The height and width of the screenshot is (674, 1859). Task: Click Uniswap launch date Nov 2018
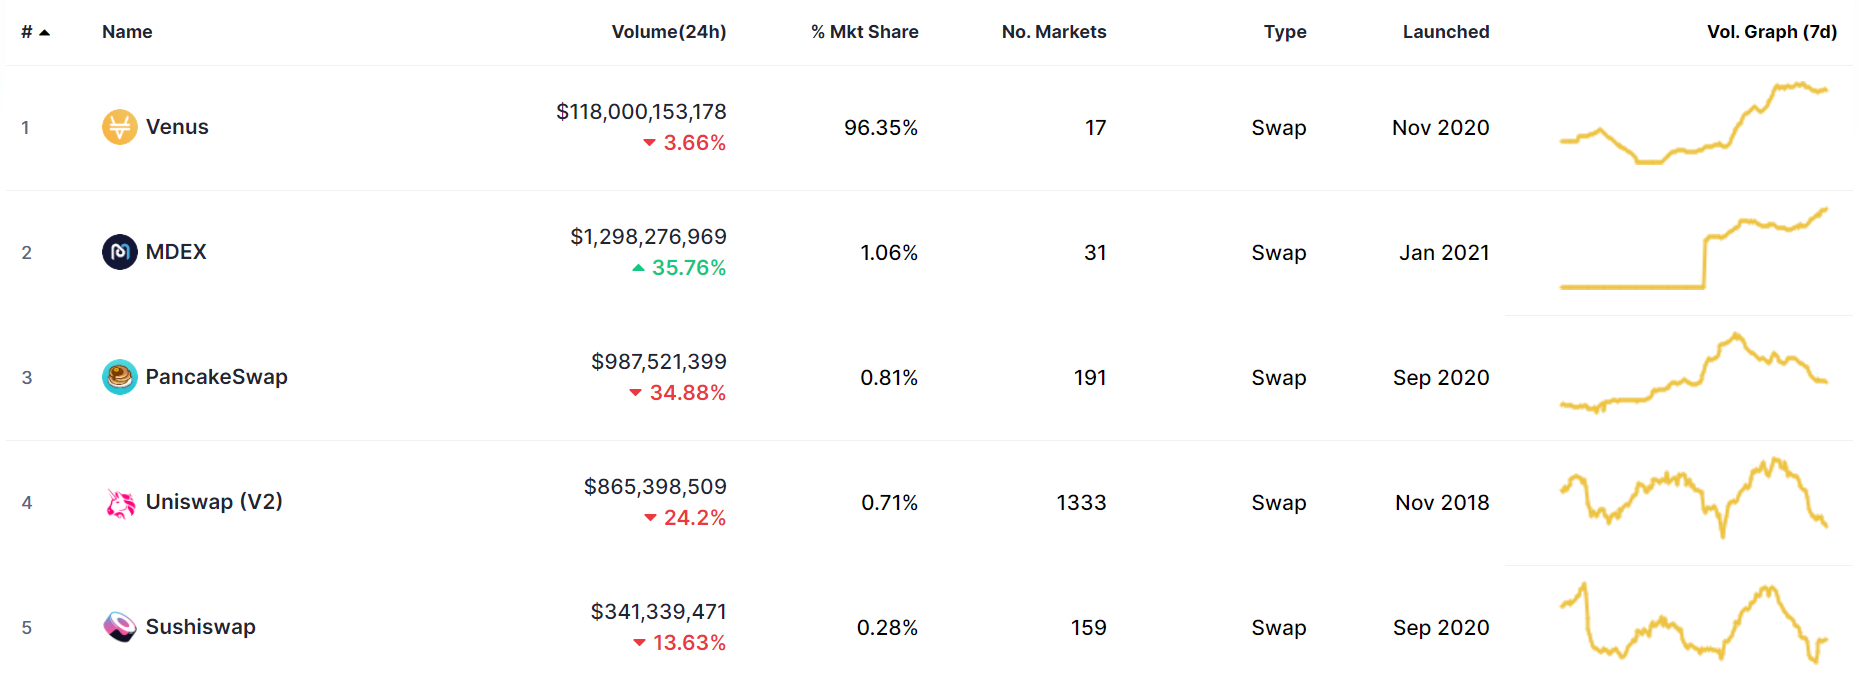pos(1442,503)
